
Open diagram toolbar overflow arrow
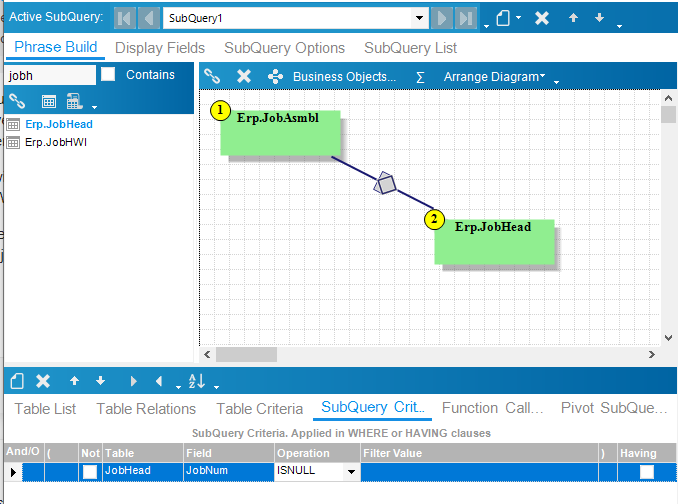[x=556, y=82]
